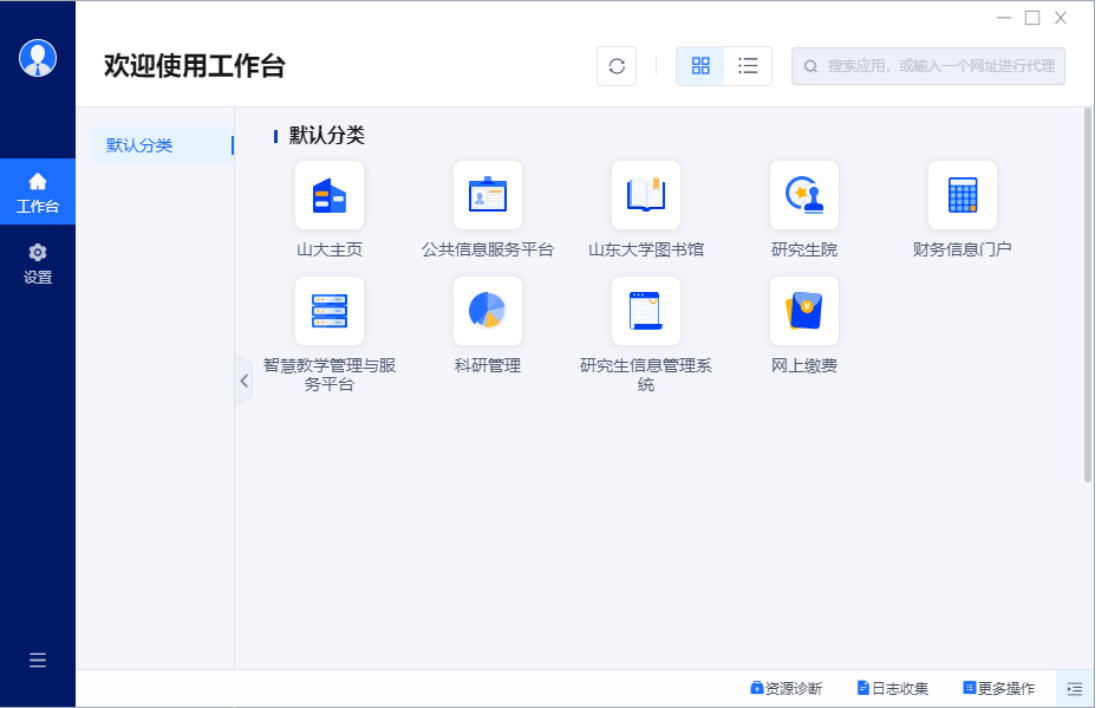
Task: Click 资源诊断 in status bar
Action: coord(786,688)
